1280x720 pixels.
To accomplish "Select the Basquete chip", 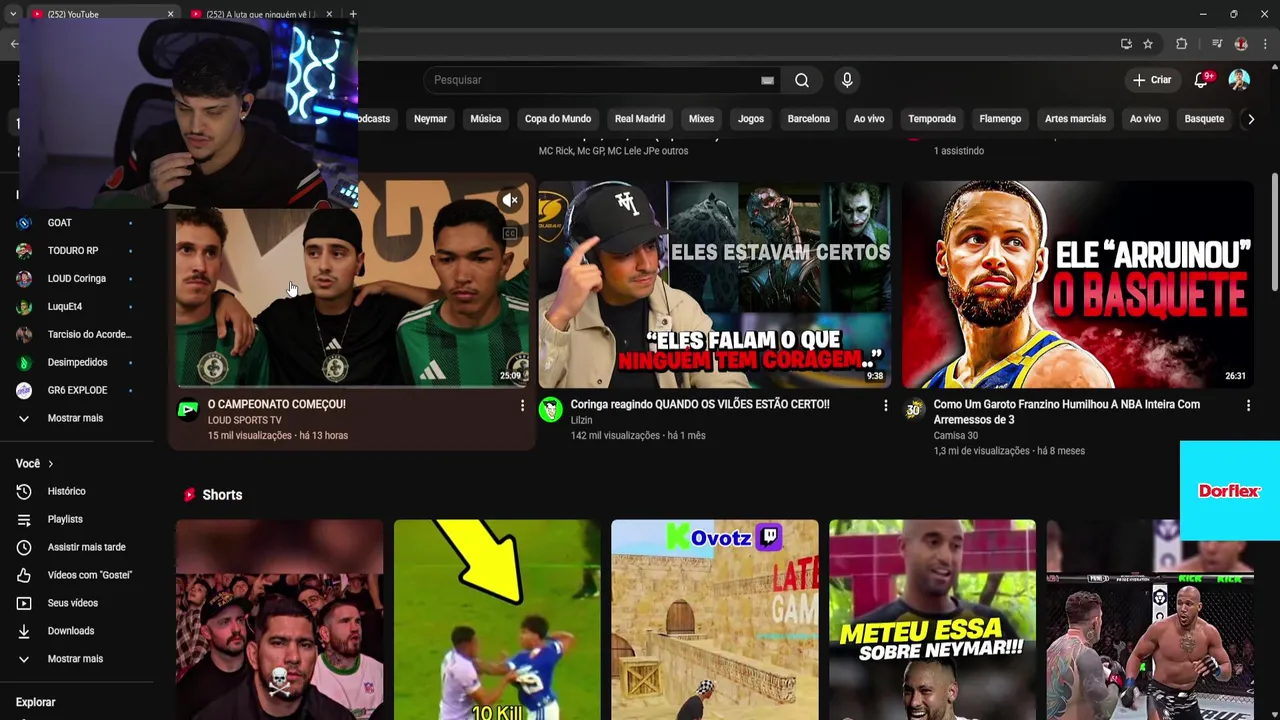I will point(1204,119).
